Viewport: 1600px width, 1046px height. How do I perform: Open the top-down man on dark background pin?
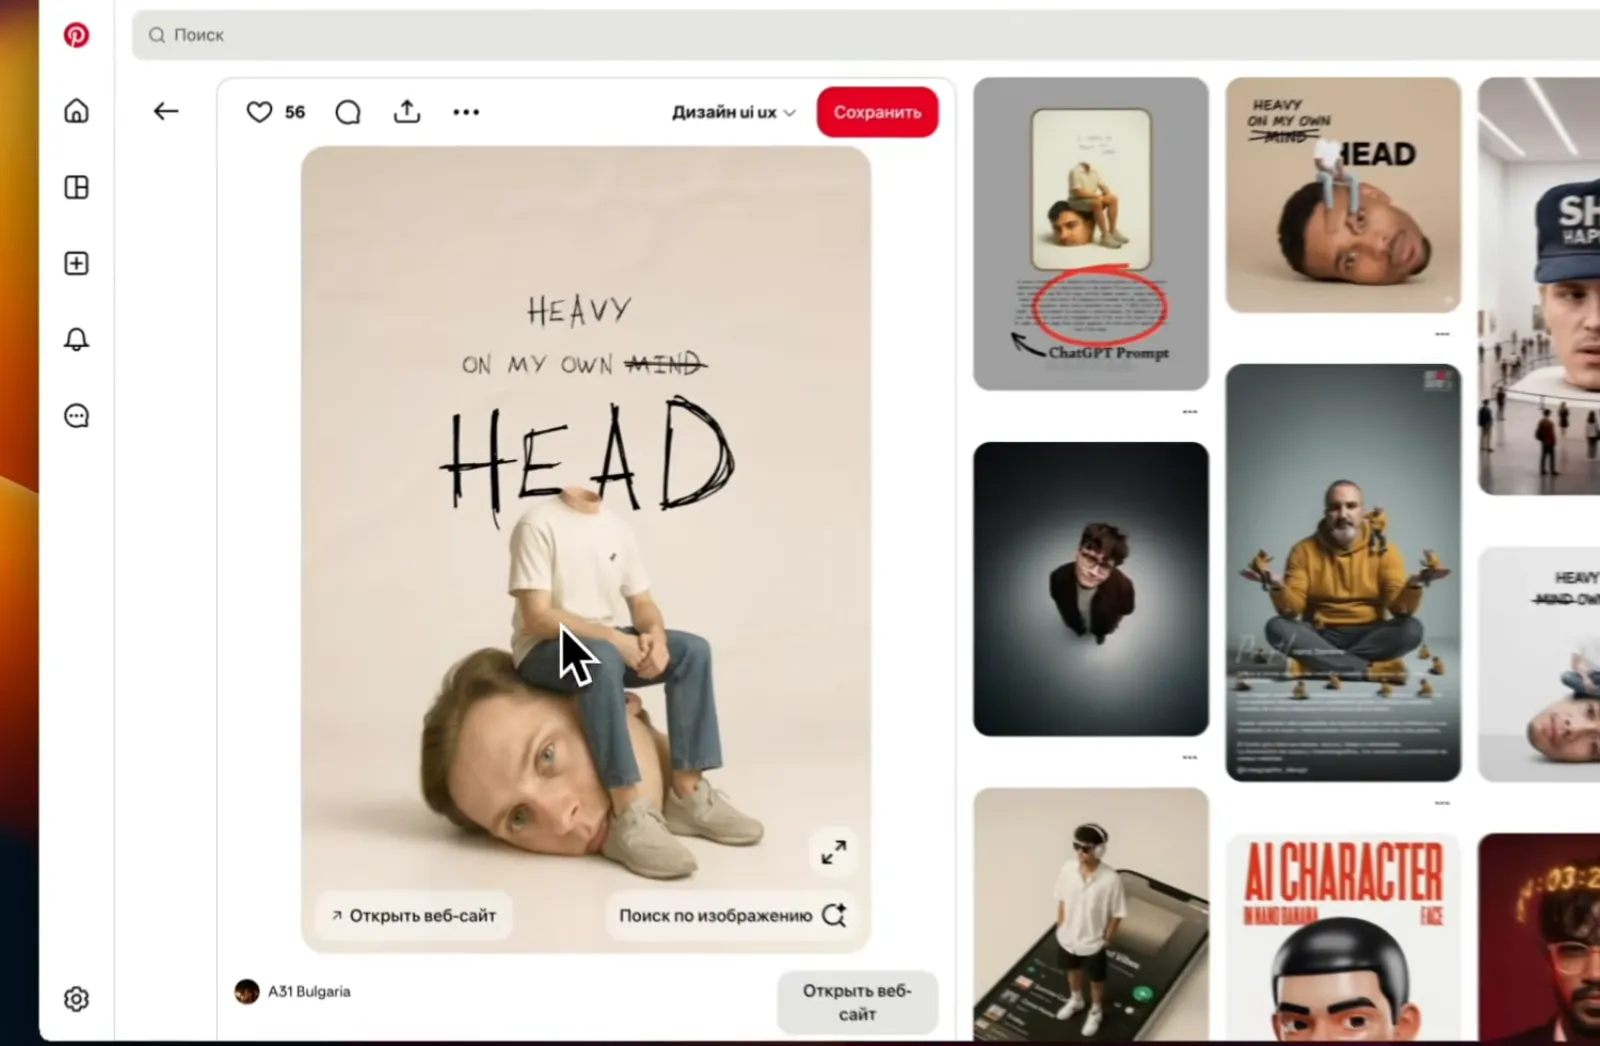(1090, 589)
